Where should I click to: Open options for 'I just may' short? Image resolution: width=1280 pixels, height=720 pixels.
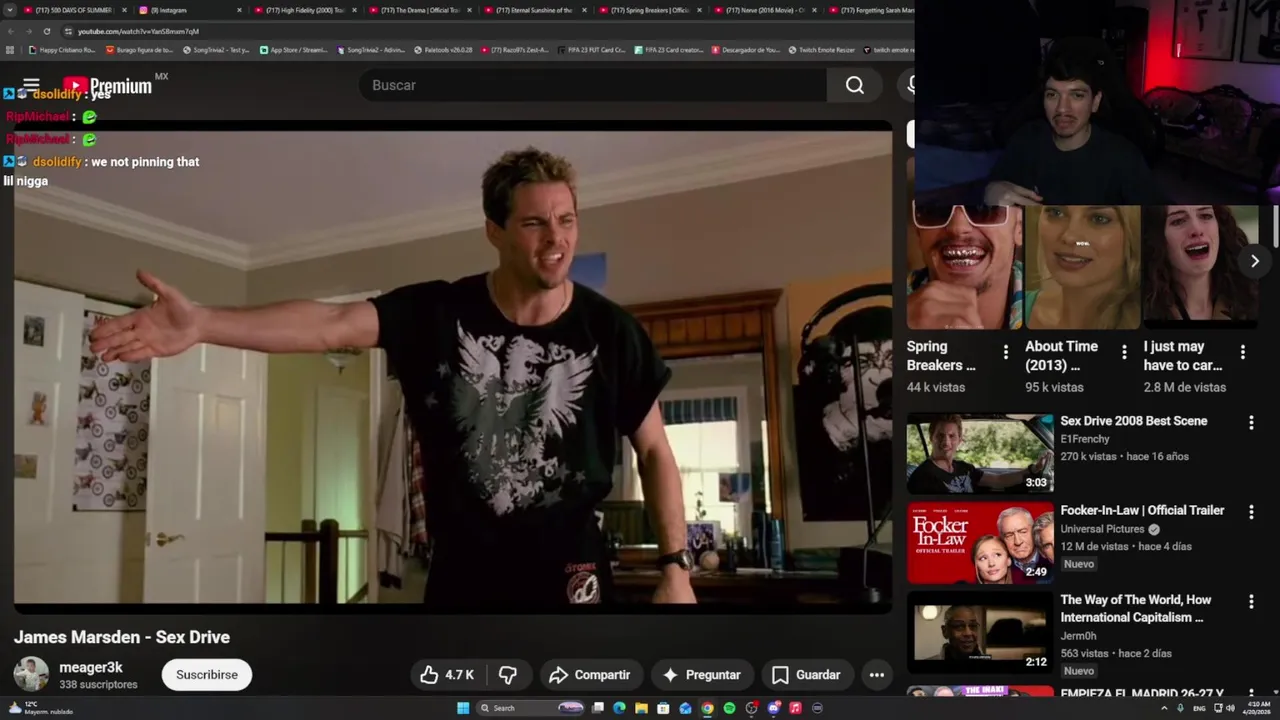tap(1242, 352)
